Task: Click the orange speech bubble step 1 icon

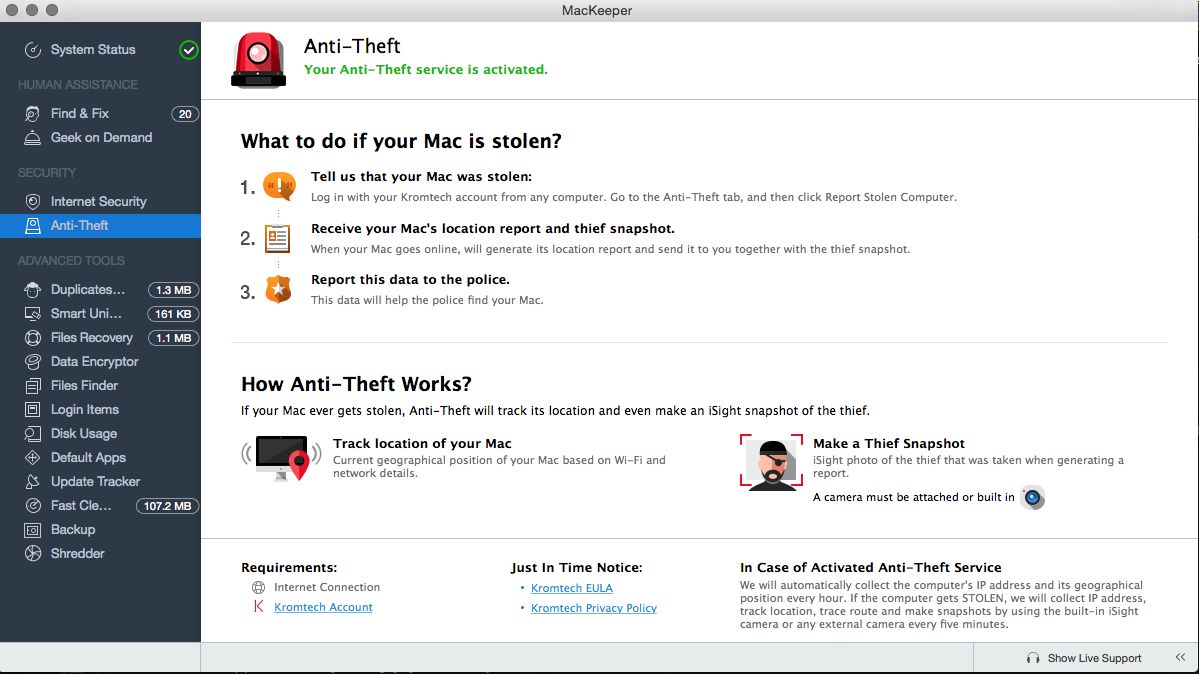Action: coord(279,186)
